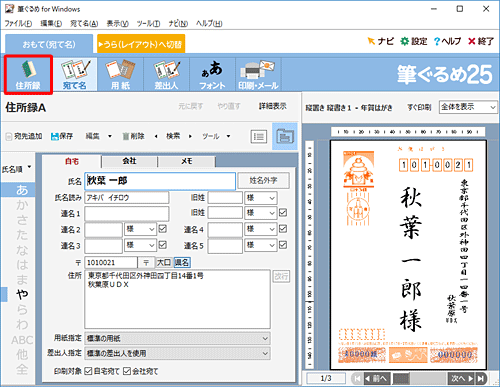Screen dimensions: 500x387
Task: Open the フォント font icon
Action: [212, 75]
